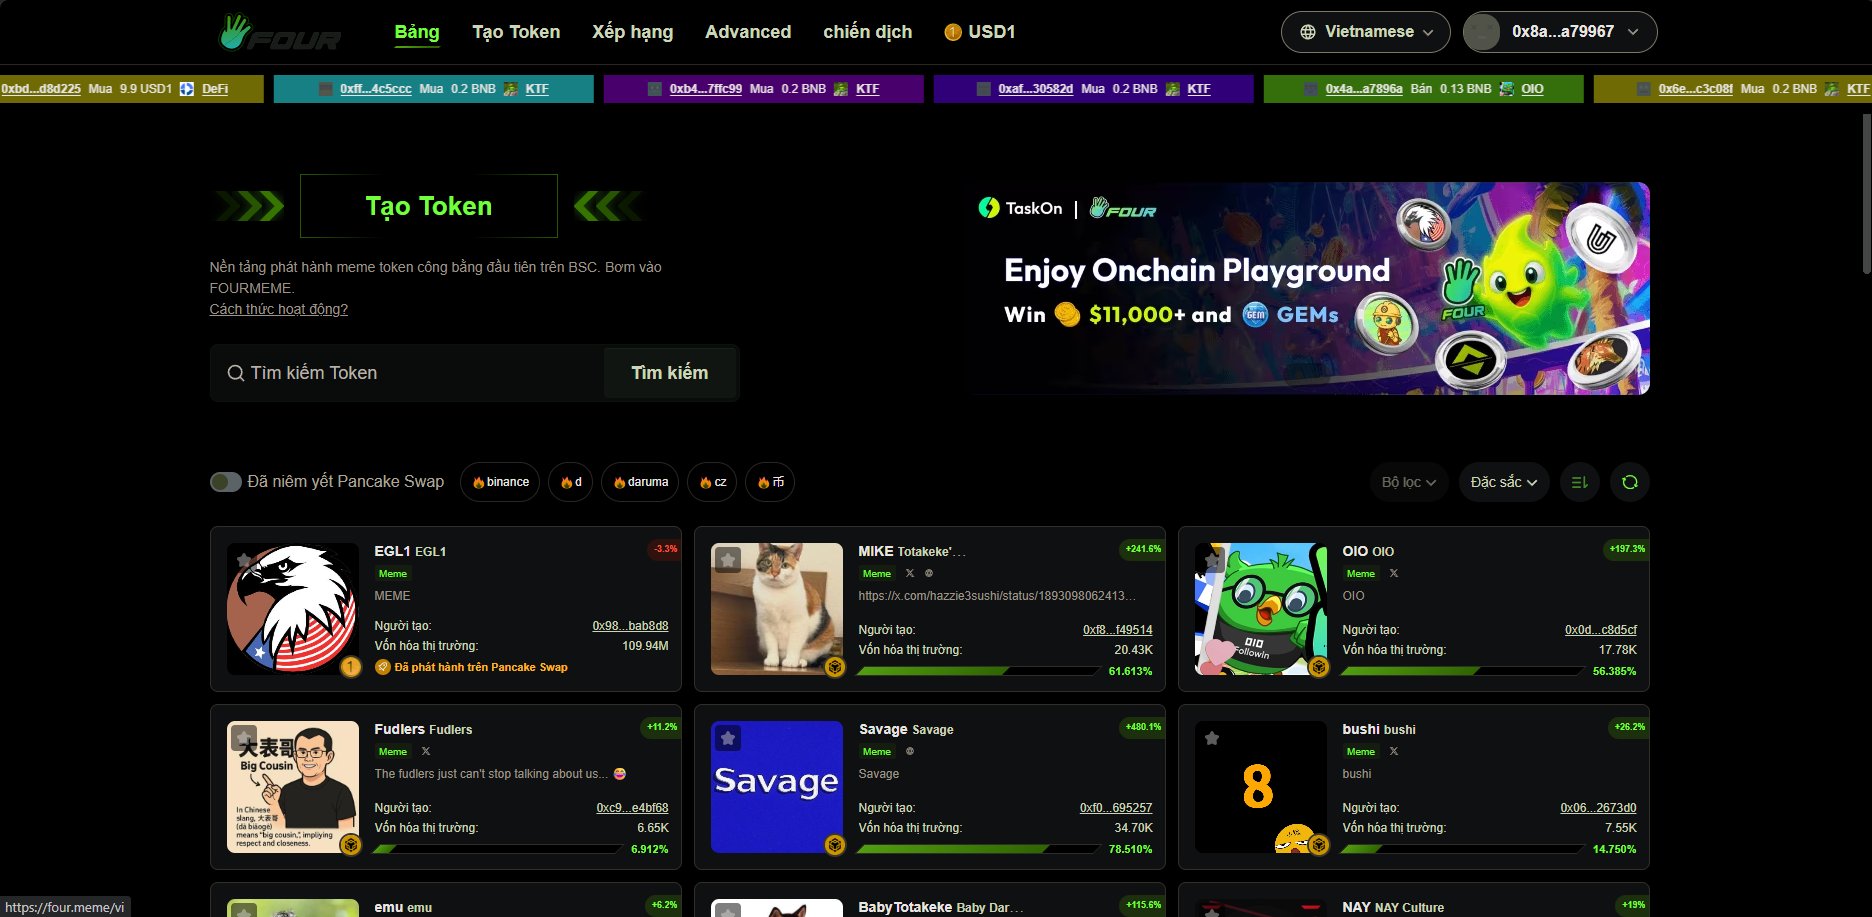Image resolution: width=1872 pixels, height=917 pixels.
Task: Click the USD1 coin badge on EGL1 image
Action: 350,667
